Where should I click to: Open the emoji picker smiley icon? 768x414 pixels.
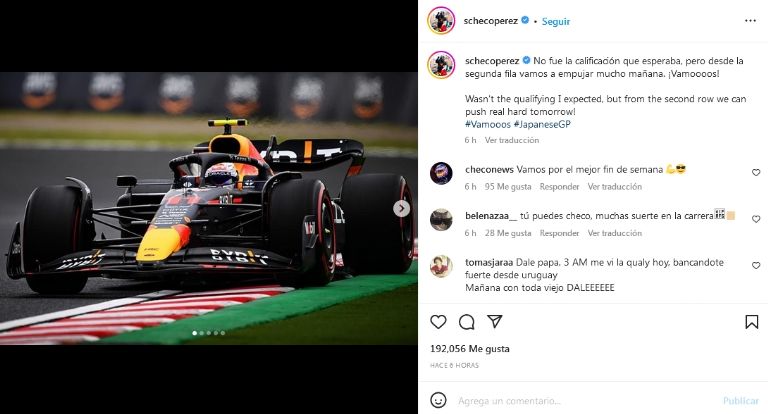(438, 400)
